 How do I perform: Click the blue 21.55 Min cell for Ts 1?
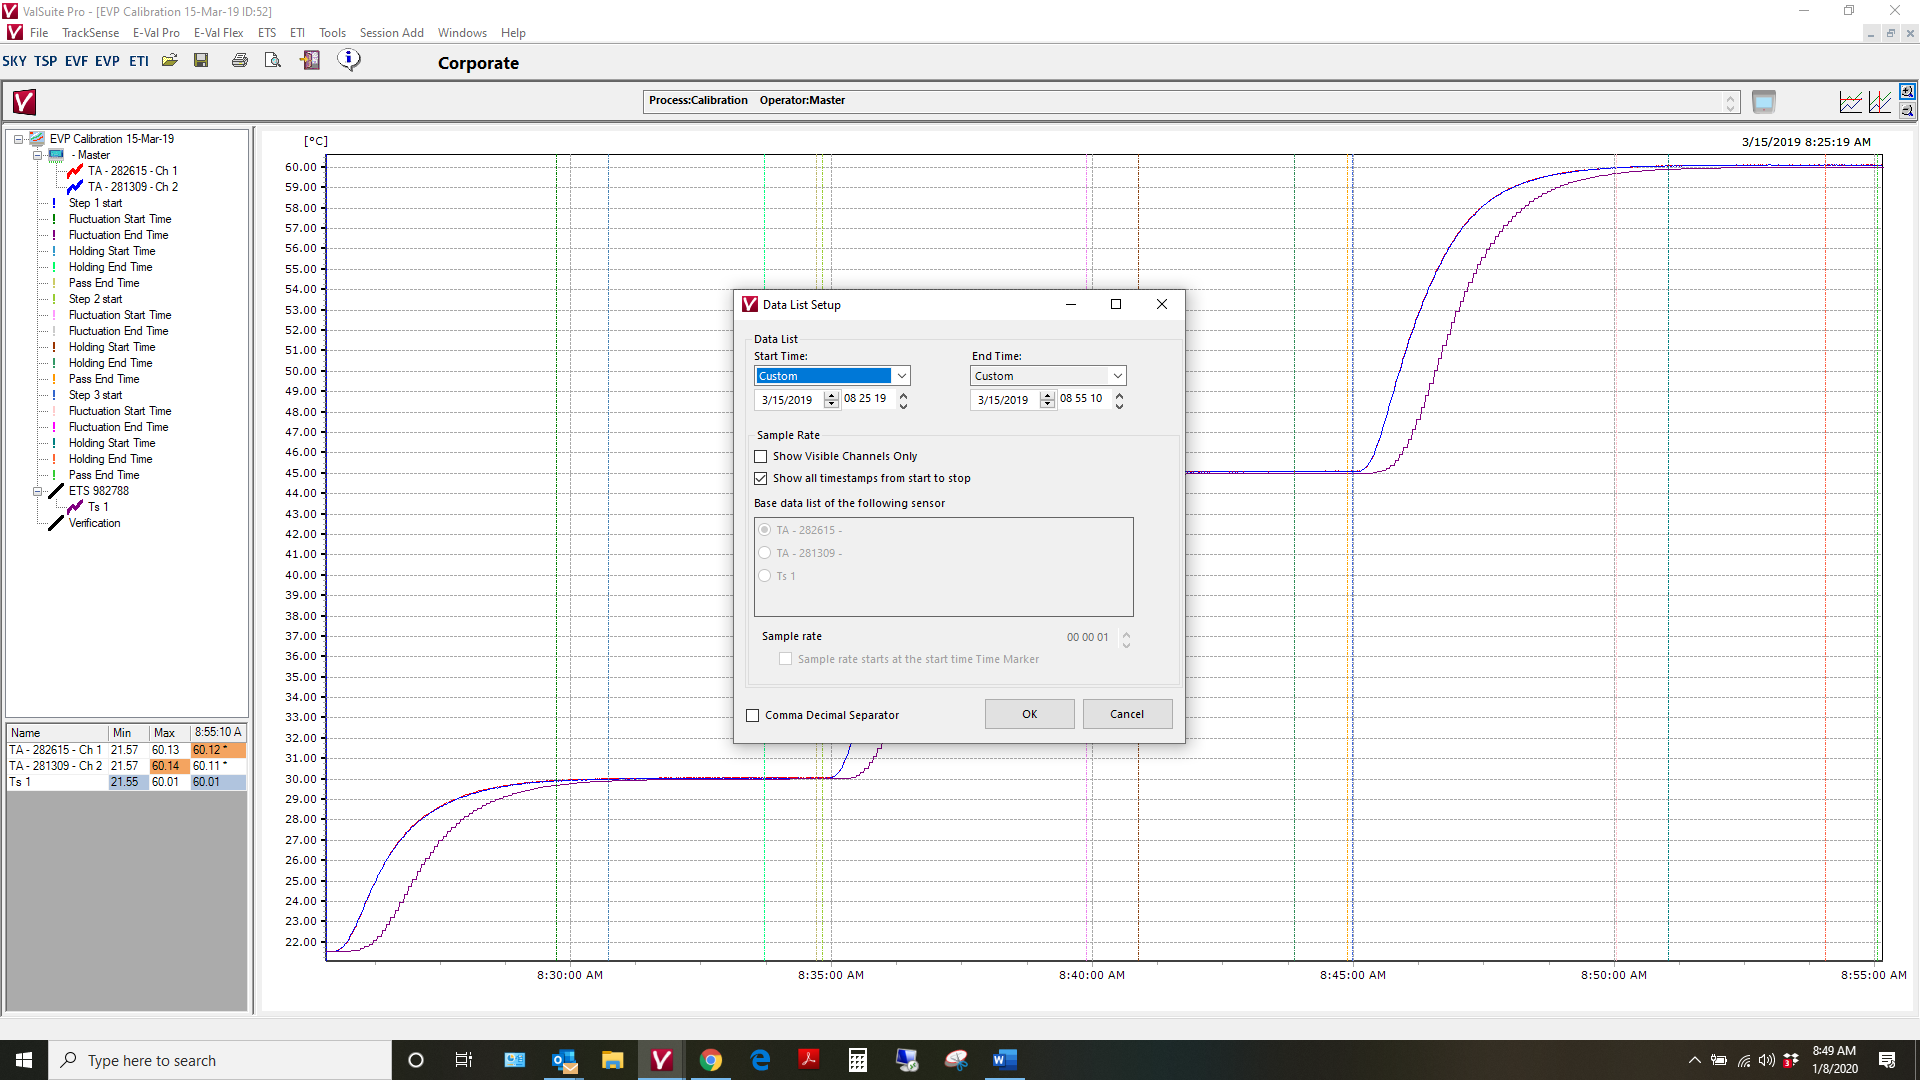(128, 782)
